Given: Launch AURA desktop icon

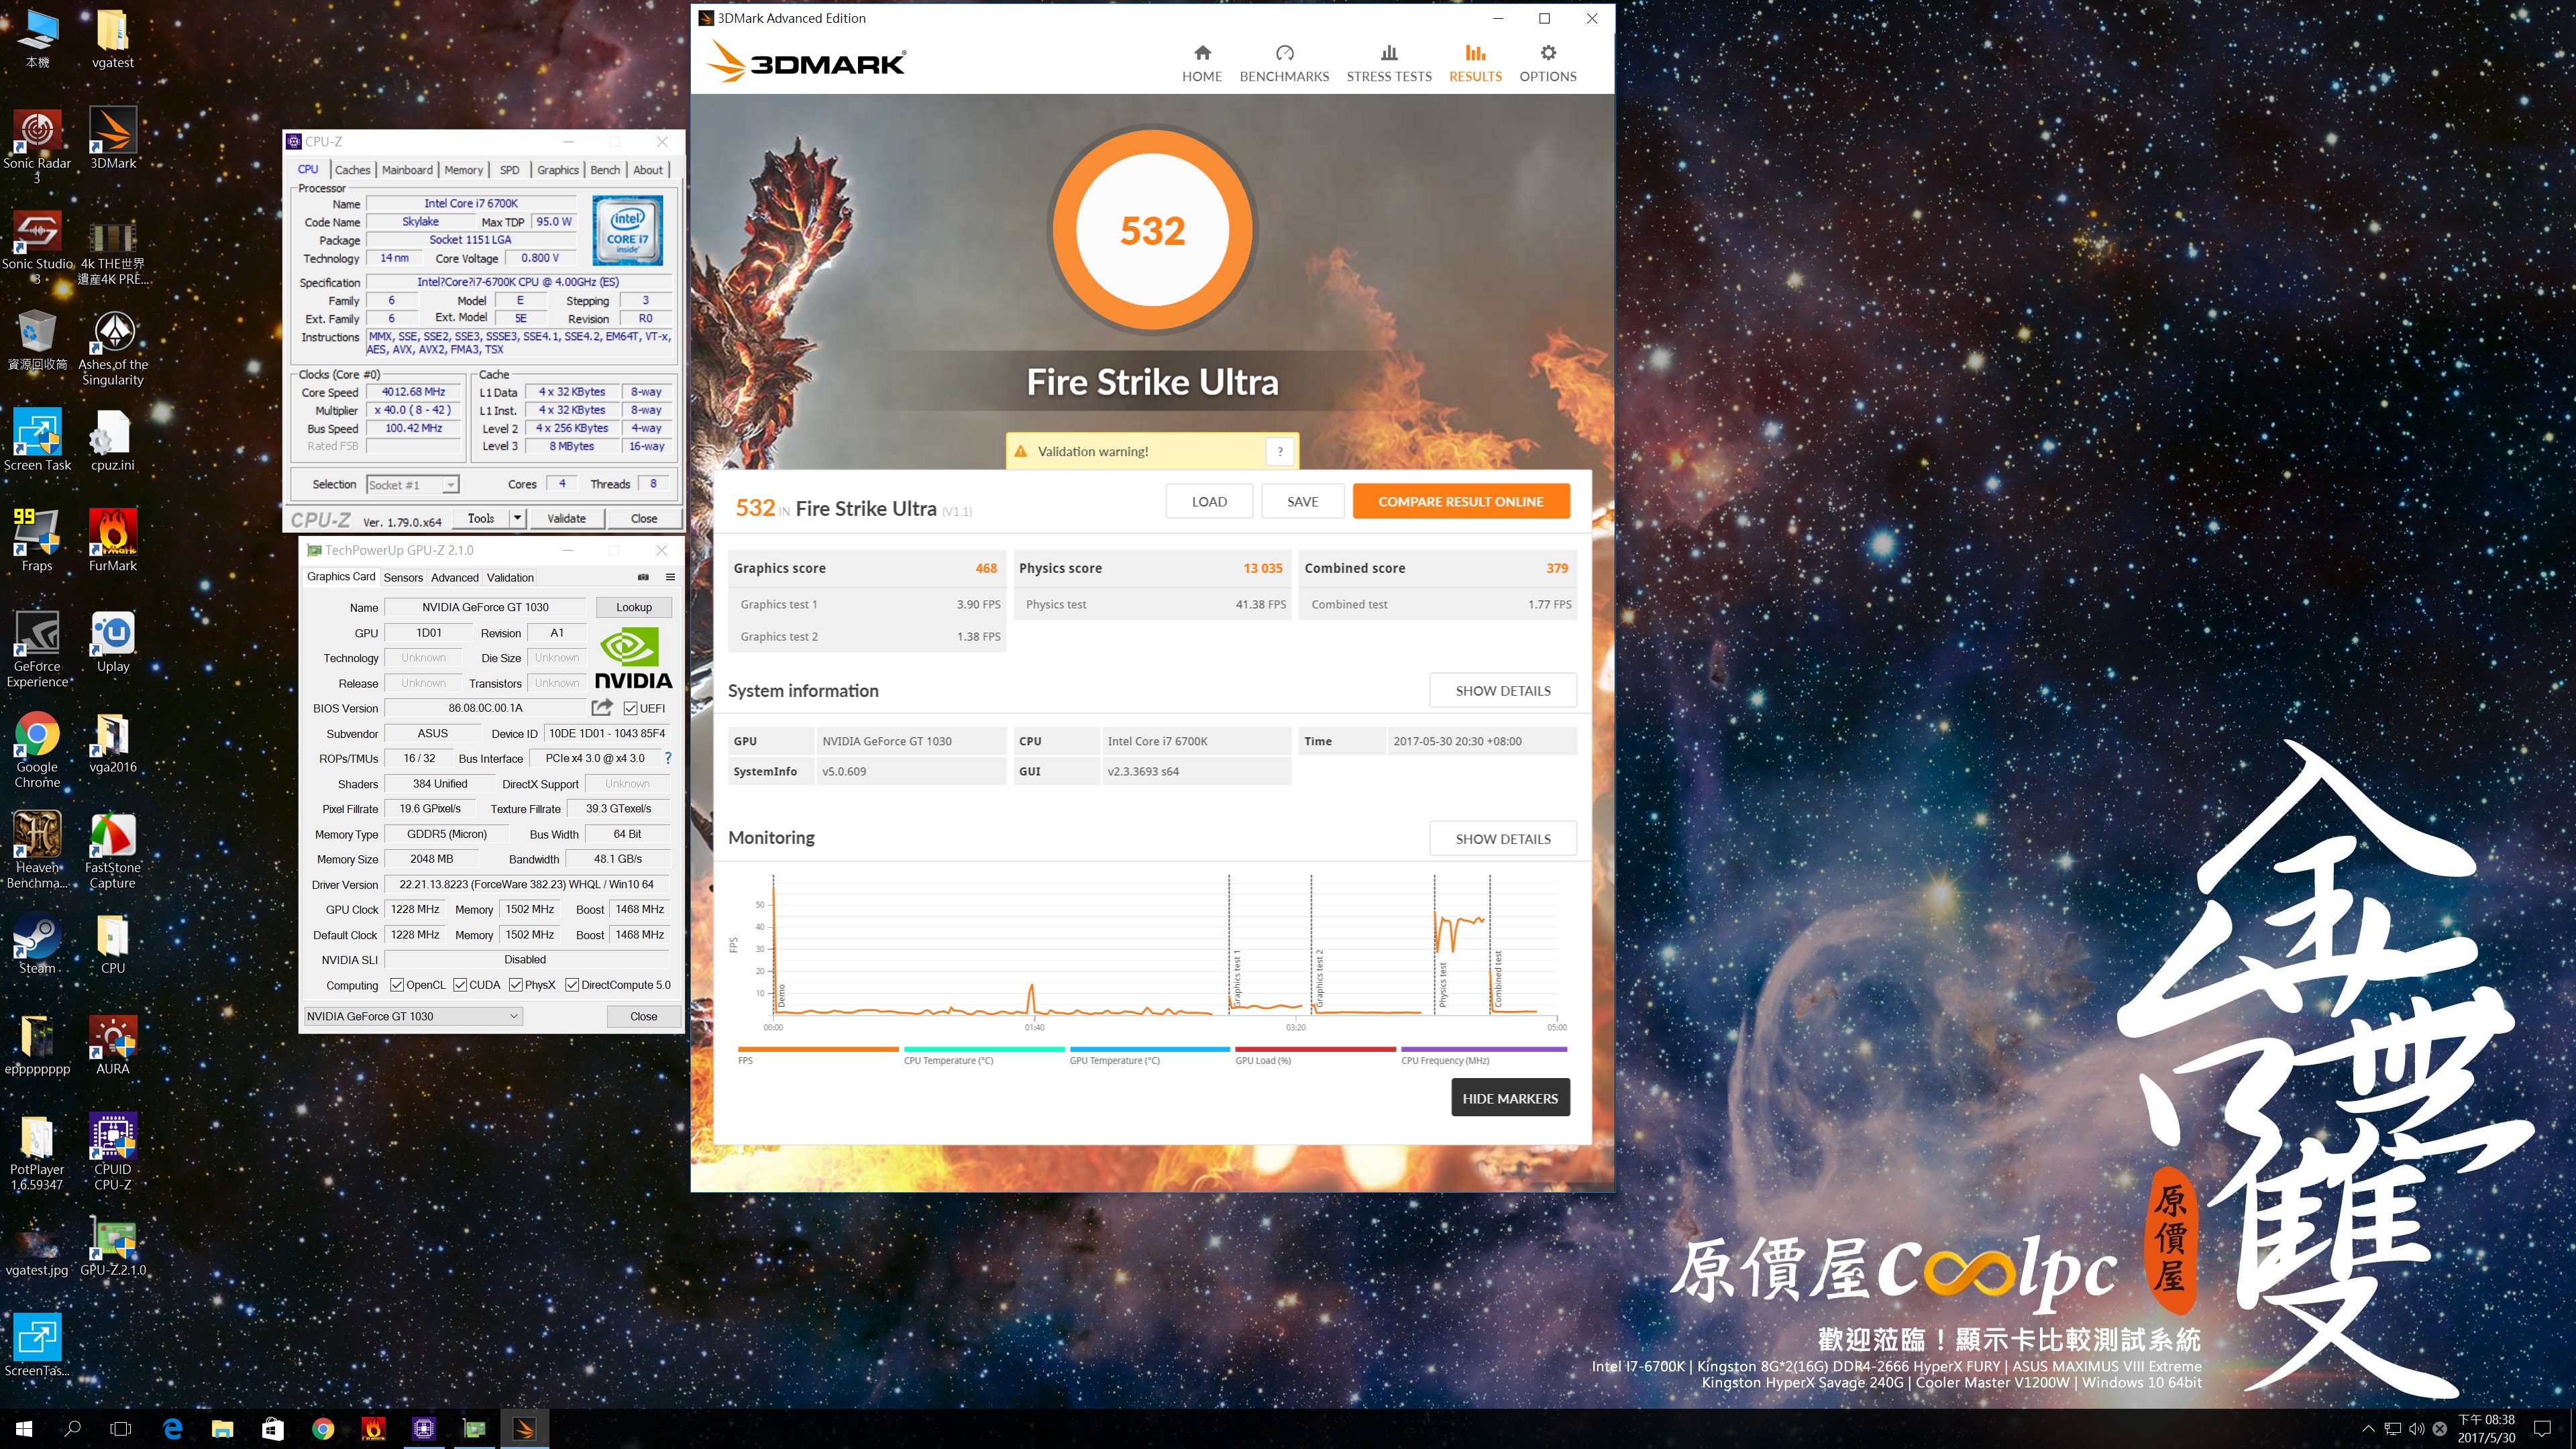Looking at the screenshot, I should tap(113, 1044).
